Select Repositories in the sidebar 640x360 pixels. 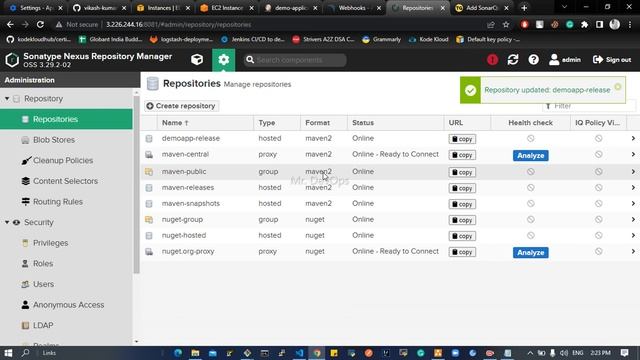coord(66,119)
